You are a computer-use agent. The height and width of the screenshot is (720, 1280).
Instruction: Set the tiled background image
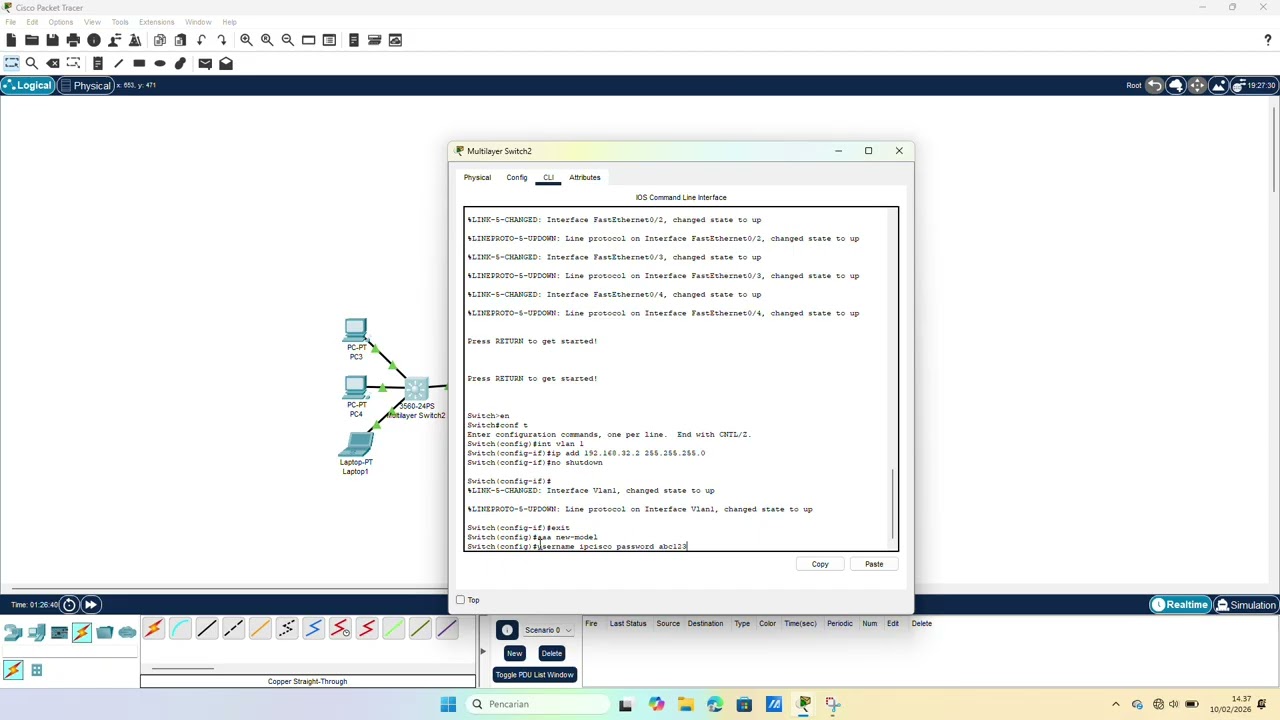(x=1218, y=85)
